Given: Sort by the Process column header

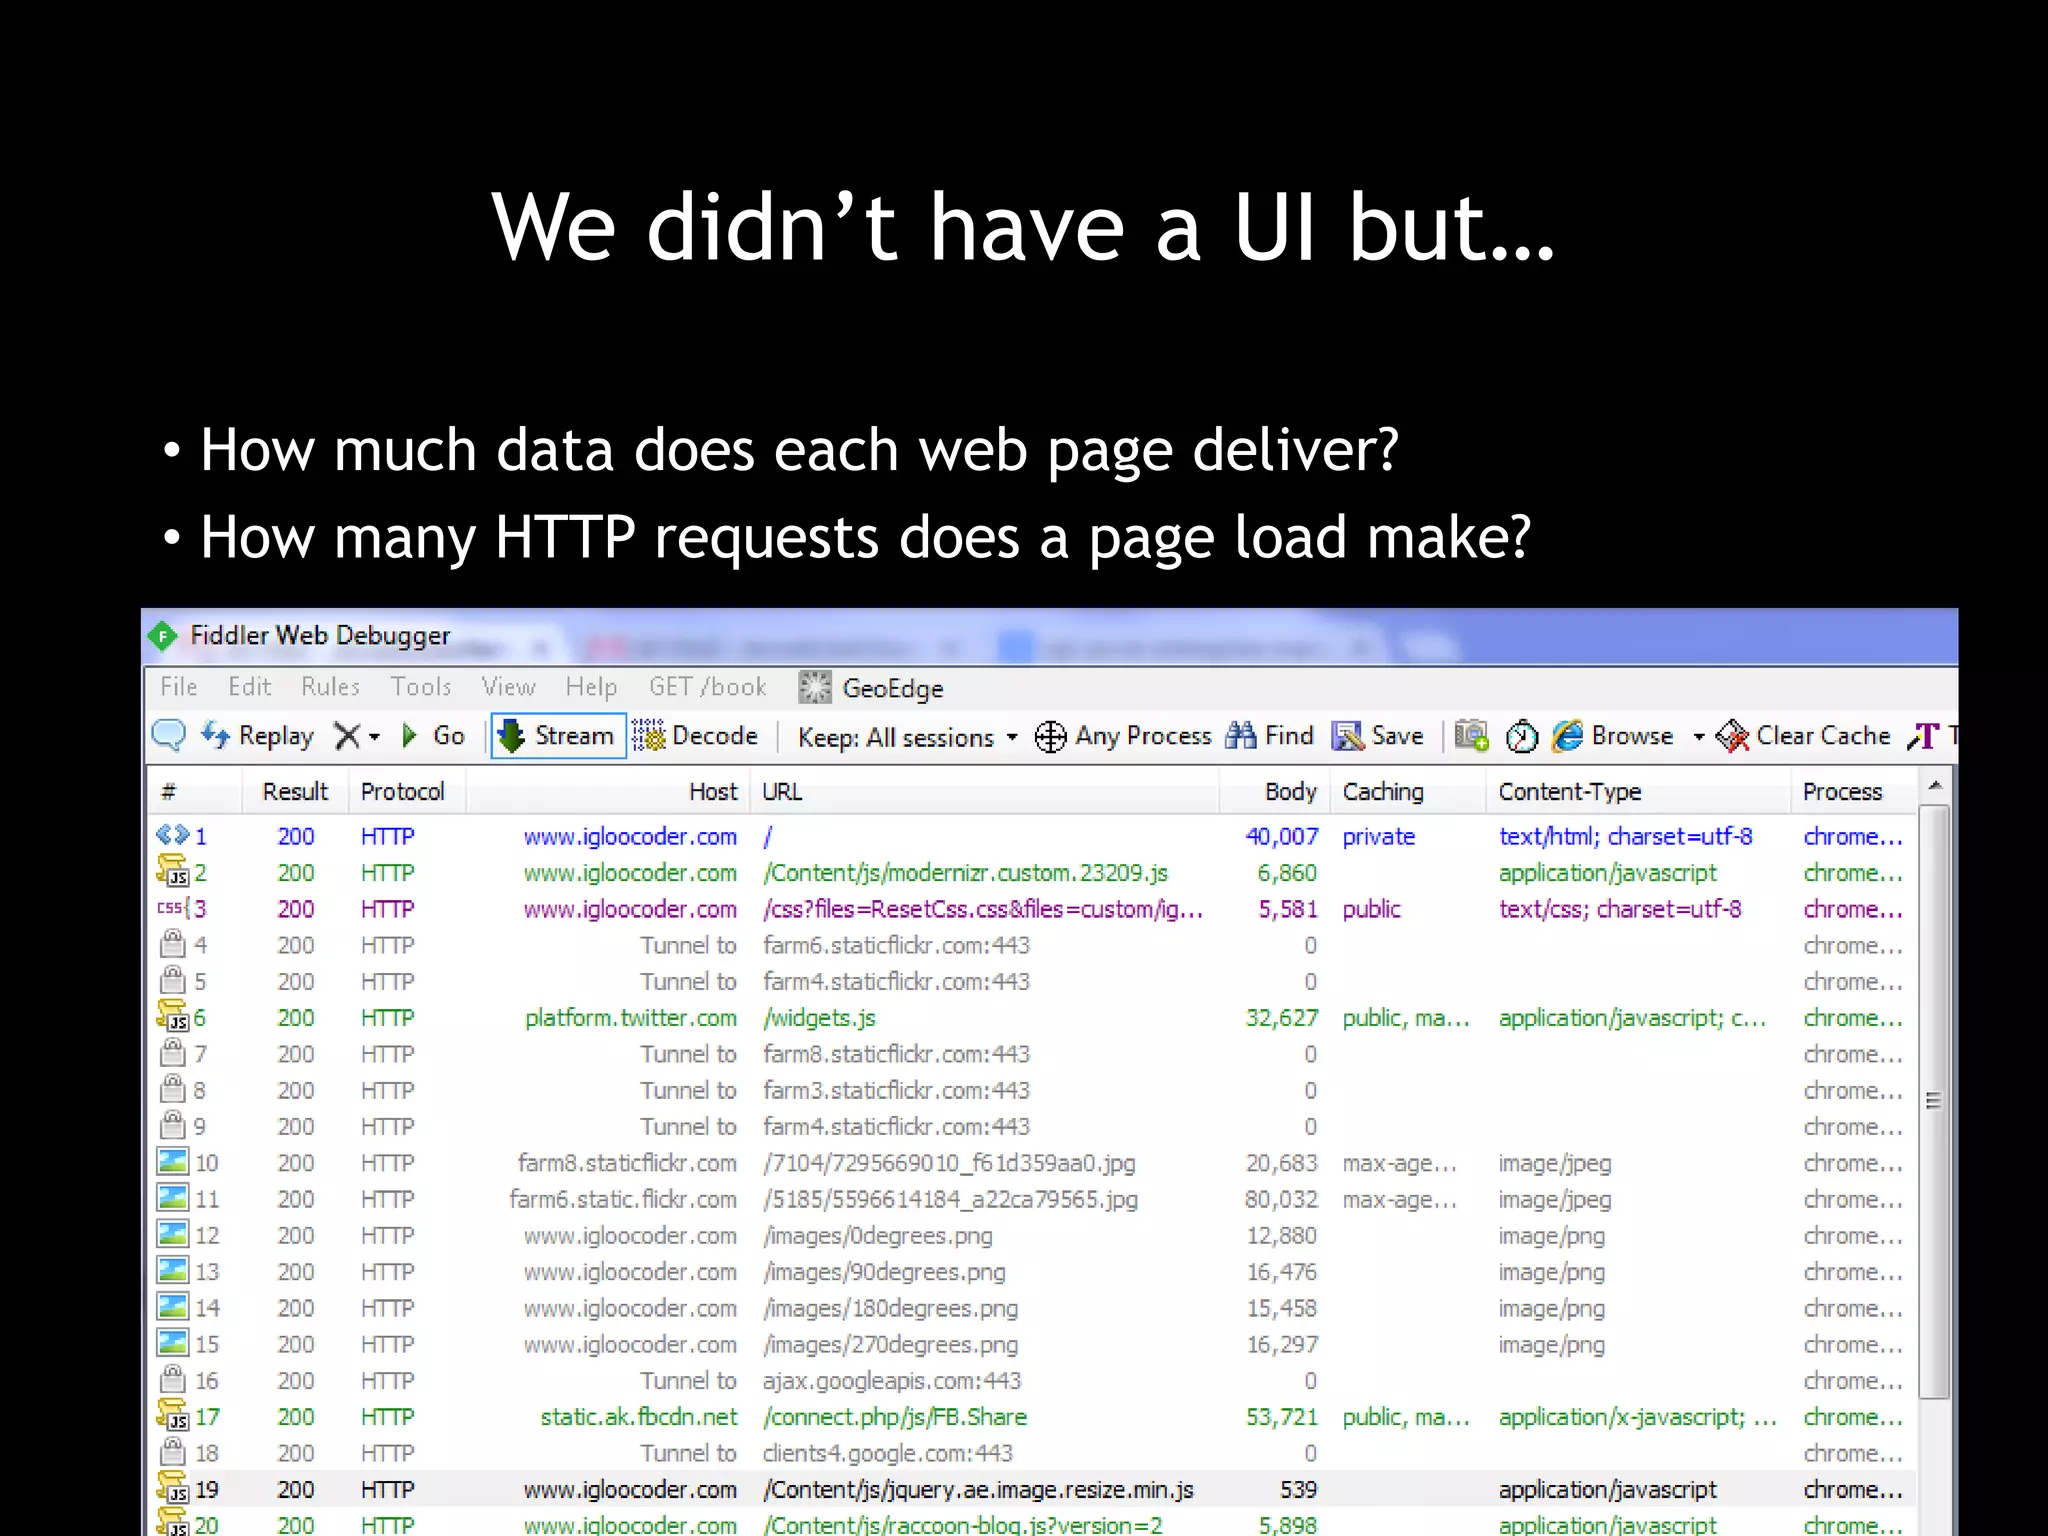Looking at the screenshot, I should pos(1854,792).
